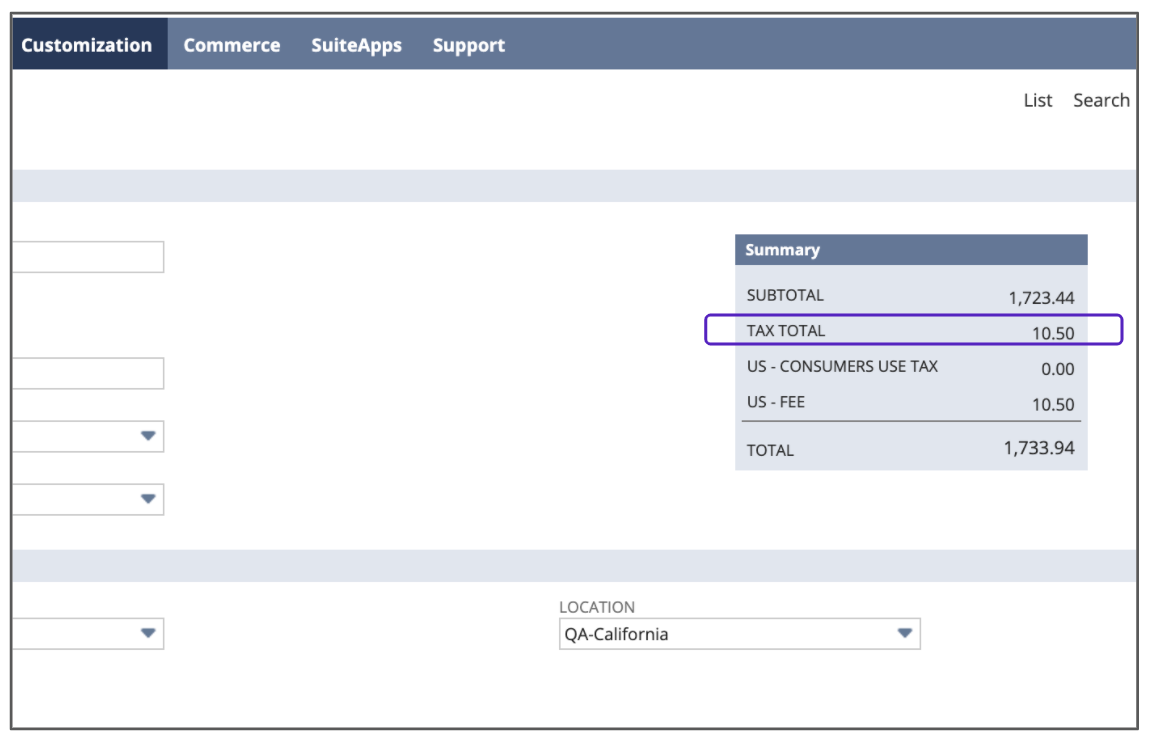Click the total amount 1,733.94
The width and height of the screenshot is (1154, 740).
click(x=1039, y=449)
